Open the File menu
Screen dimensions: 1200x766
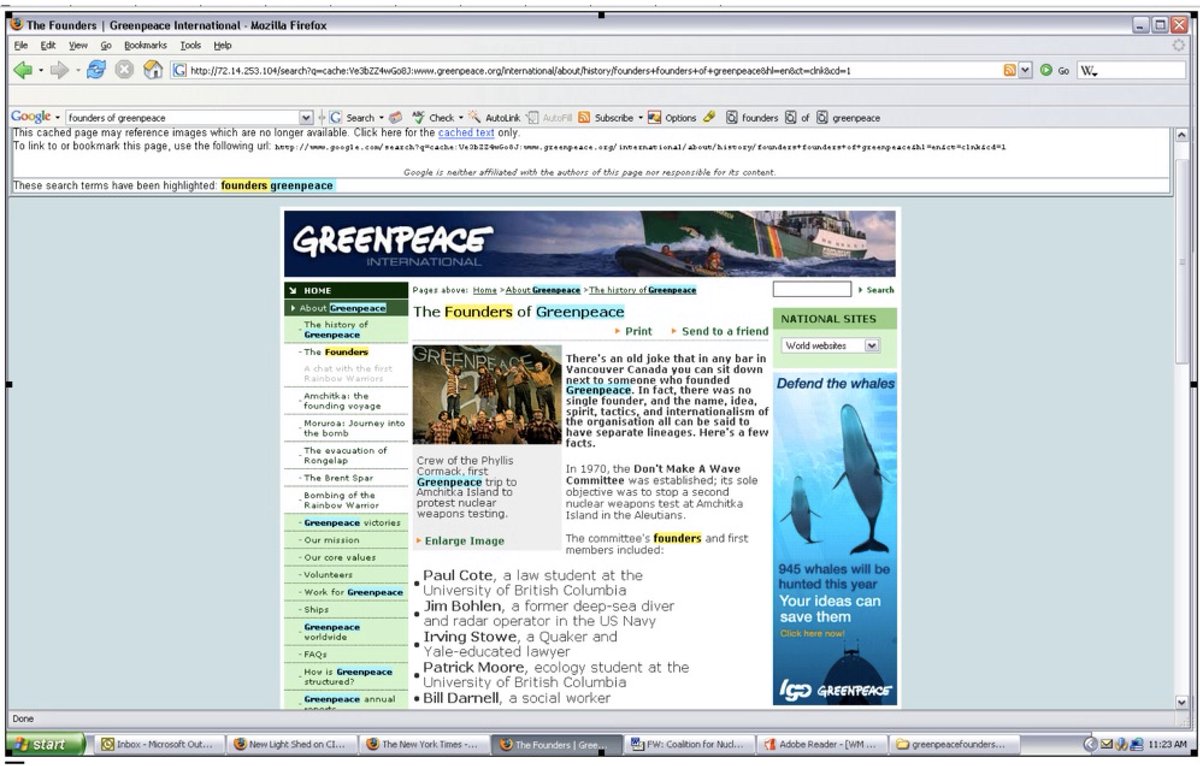[21, 45]
